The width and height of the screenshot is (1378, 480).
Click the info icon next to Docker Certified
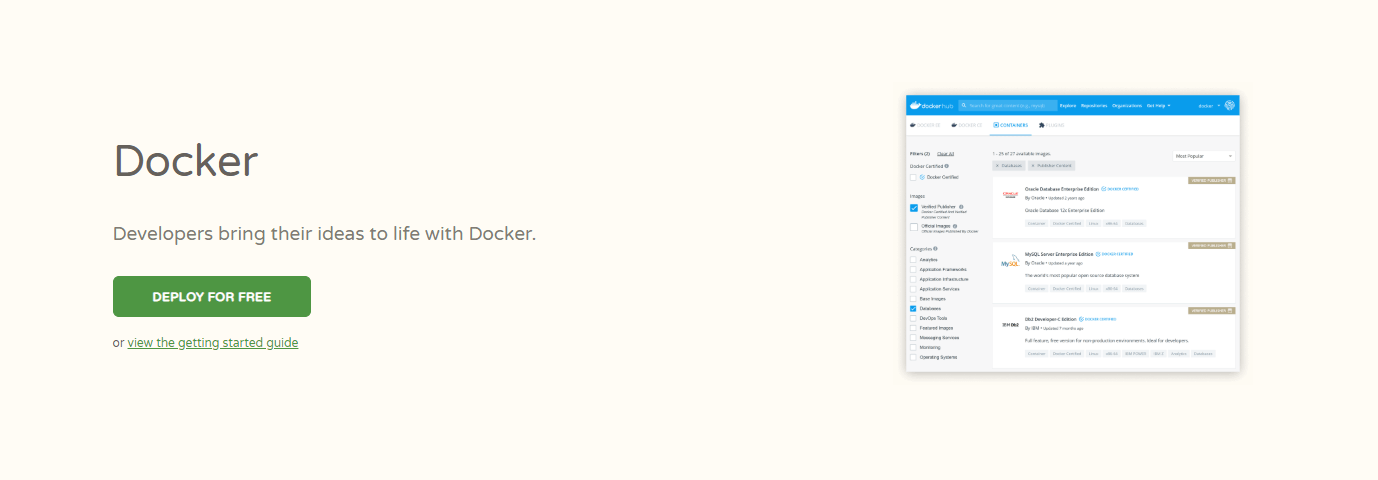tap(947, 166)
